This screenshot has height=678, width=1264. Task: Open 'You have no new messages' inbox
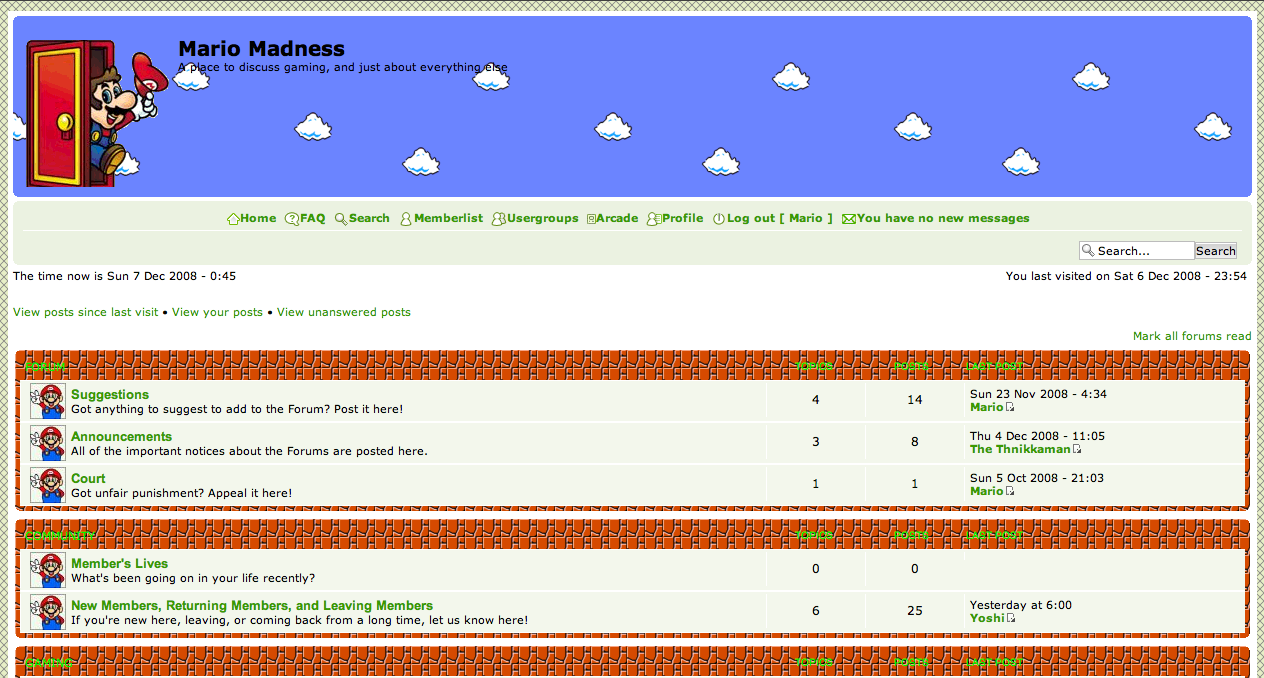coord(943,218)
